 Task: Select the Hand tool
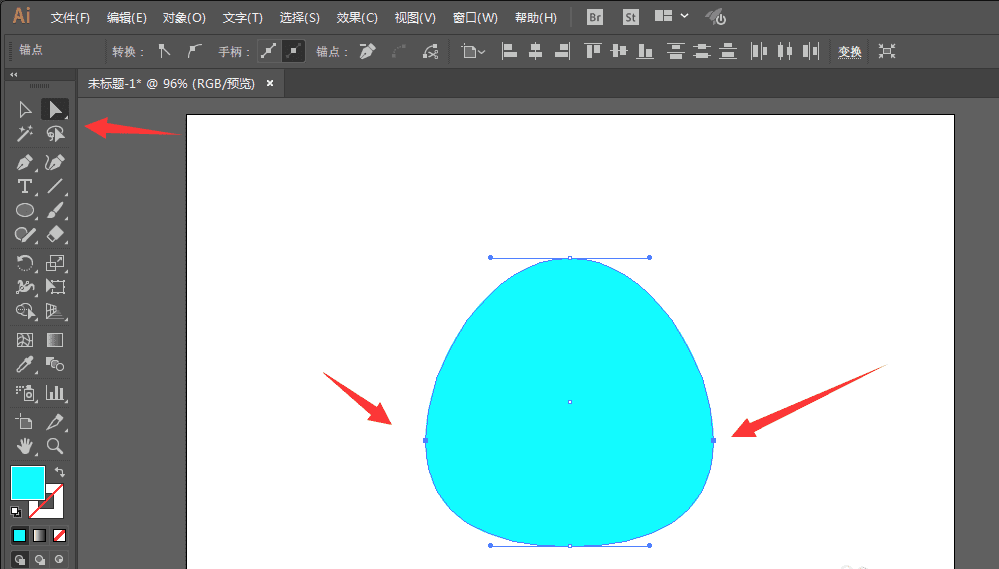(25, 446)
